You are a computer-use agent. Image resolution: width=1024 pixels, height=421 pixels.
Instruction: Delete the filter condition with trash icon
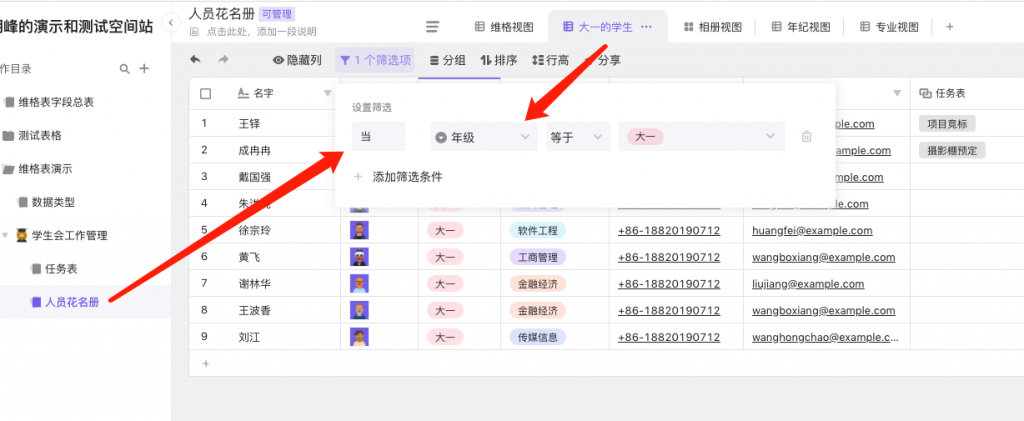[x=807, y=137]
